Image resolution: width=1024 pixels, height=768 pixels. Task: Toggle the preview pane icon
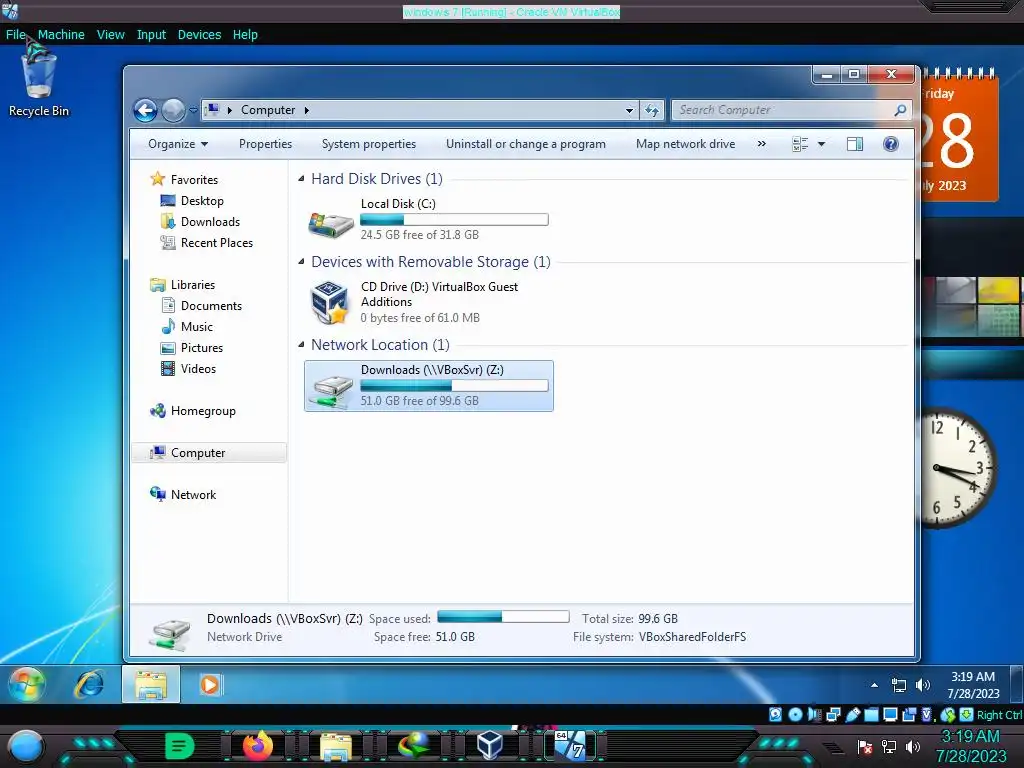point(854,144)
